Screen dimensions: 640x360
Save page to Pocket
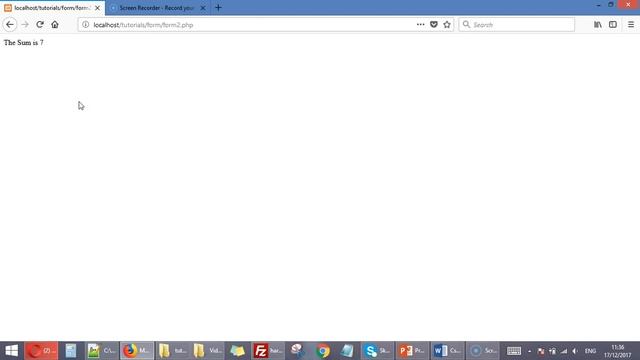click(x=434, y=24)
